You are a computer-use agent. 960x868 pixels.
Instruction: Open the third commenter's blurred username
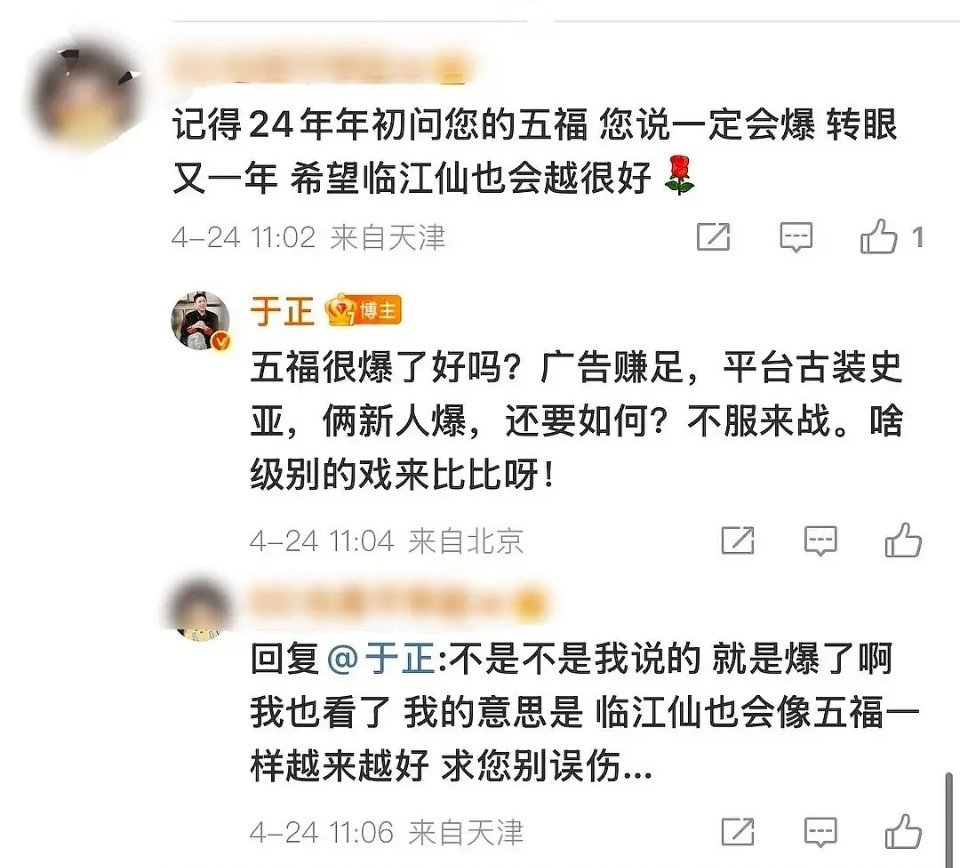(397, 603)
